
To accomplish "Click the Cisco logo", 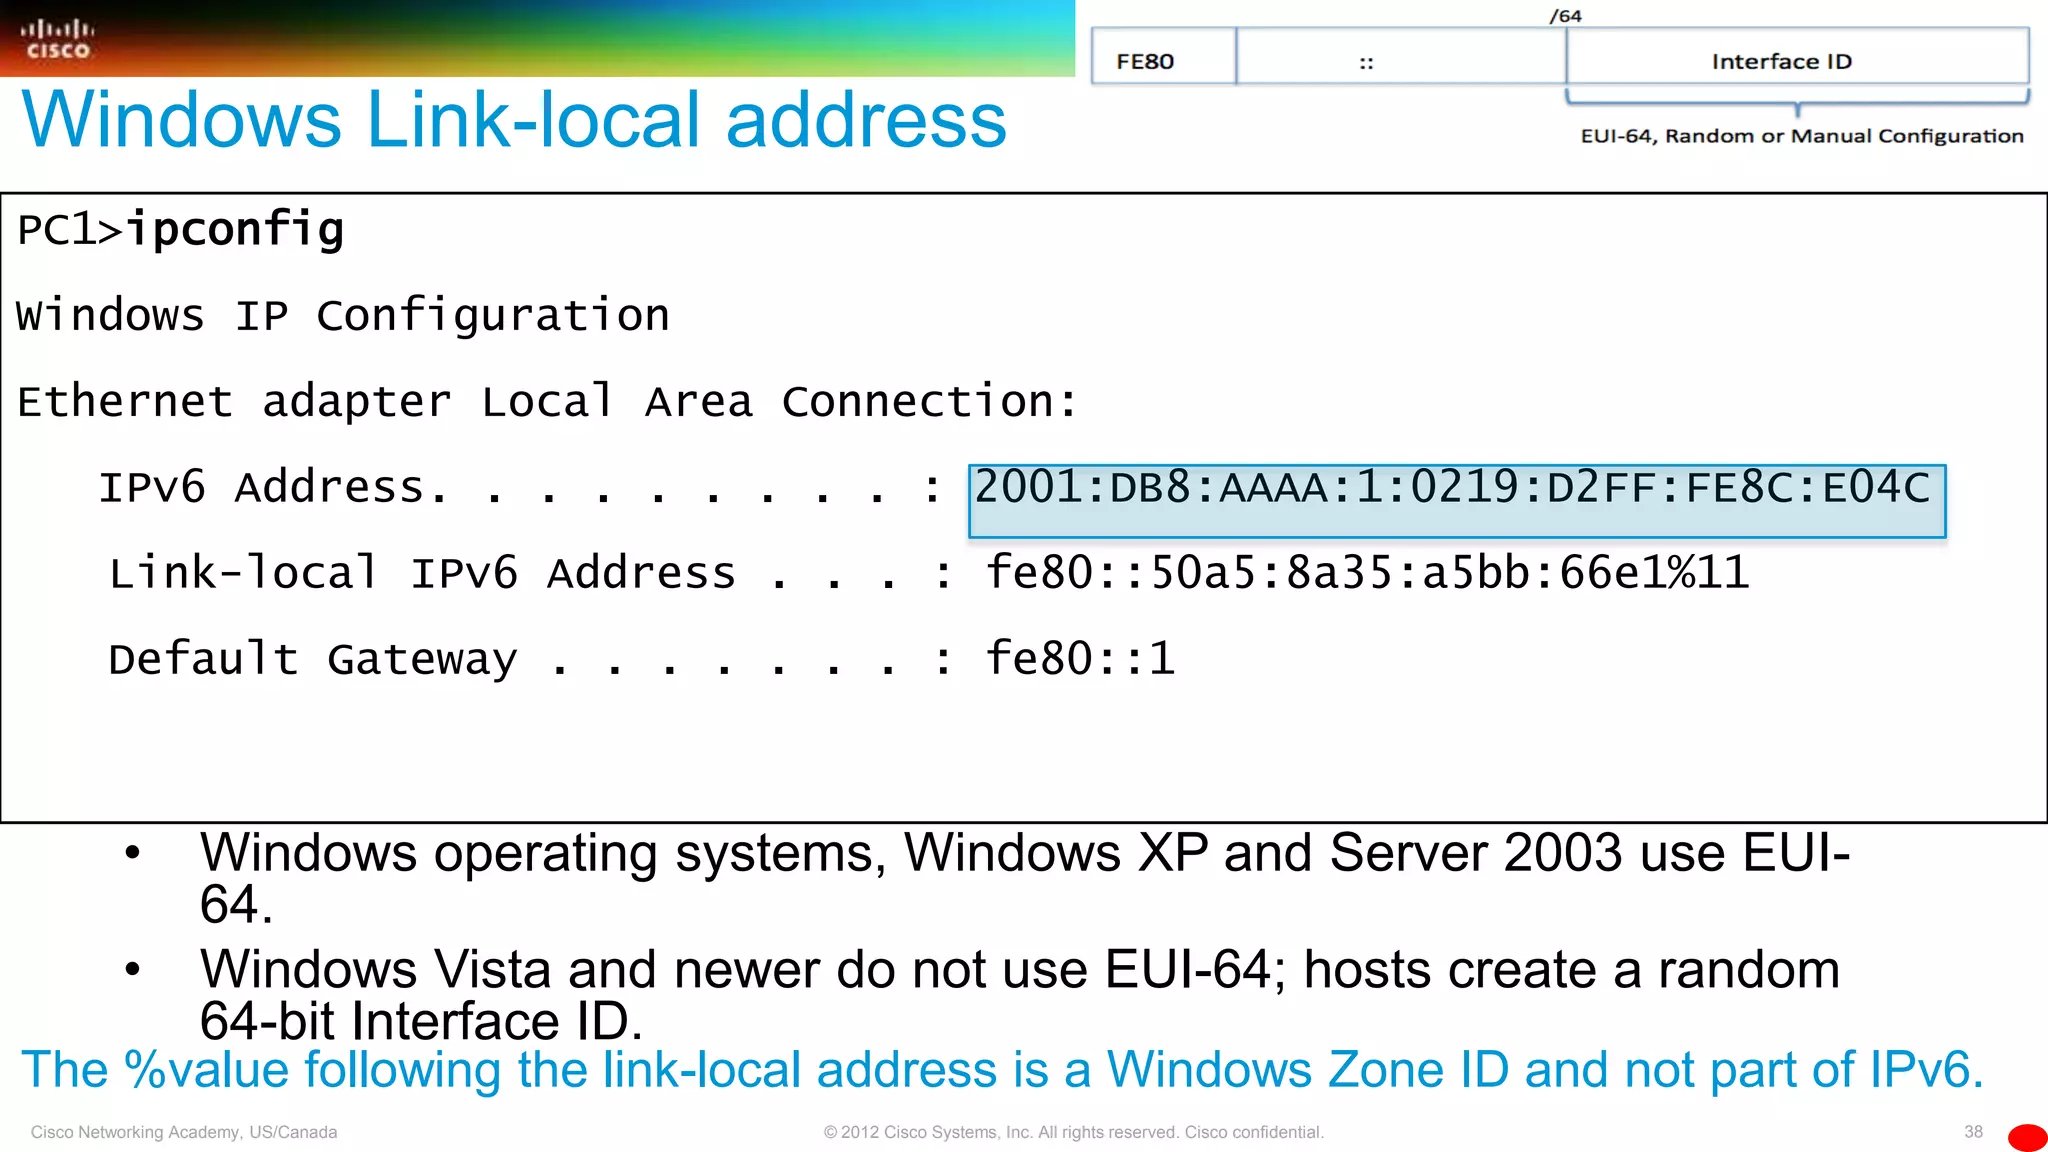I will tap(57, 40).
